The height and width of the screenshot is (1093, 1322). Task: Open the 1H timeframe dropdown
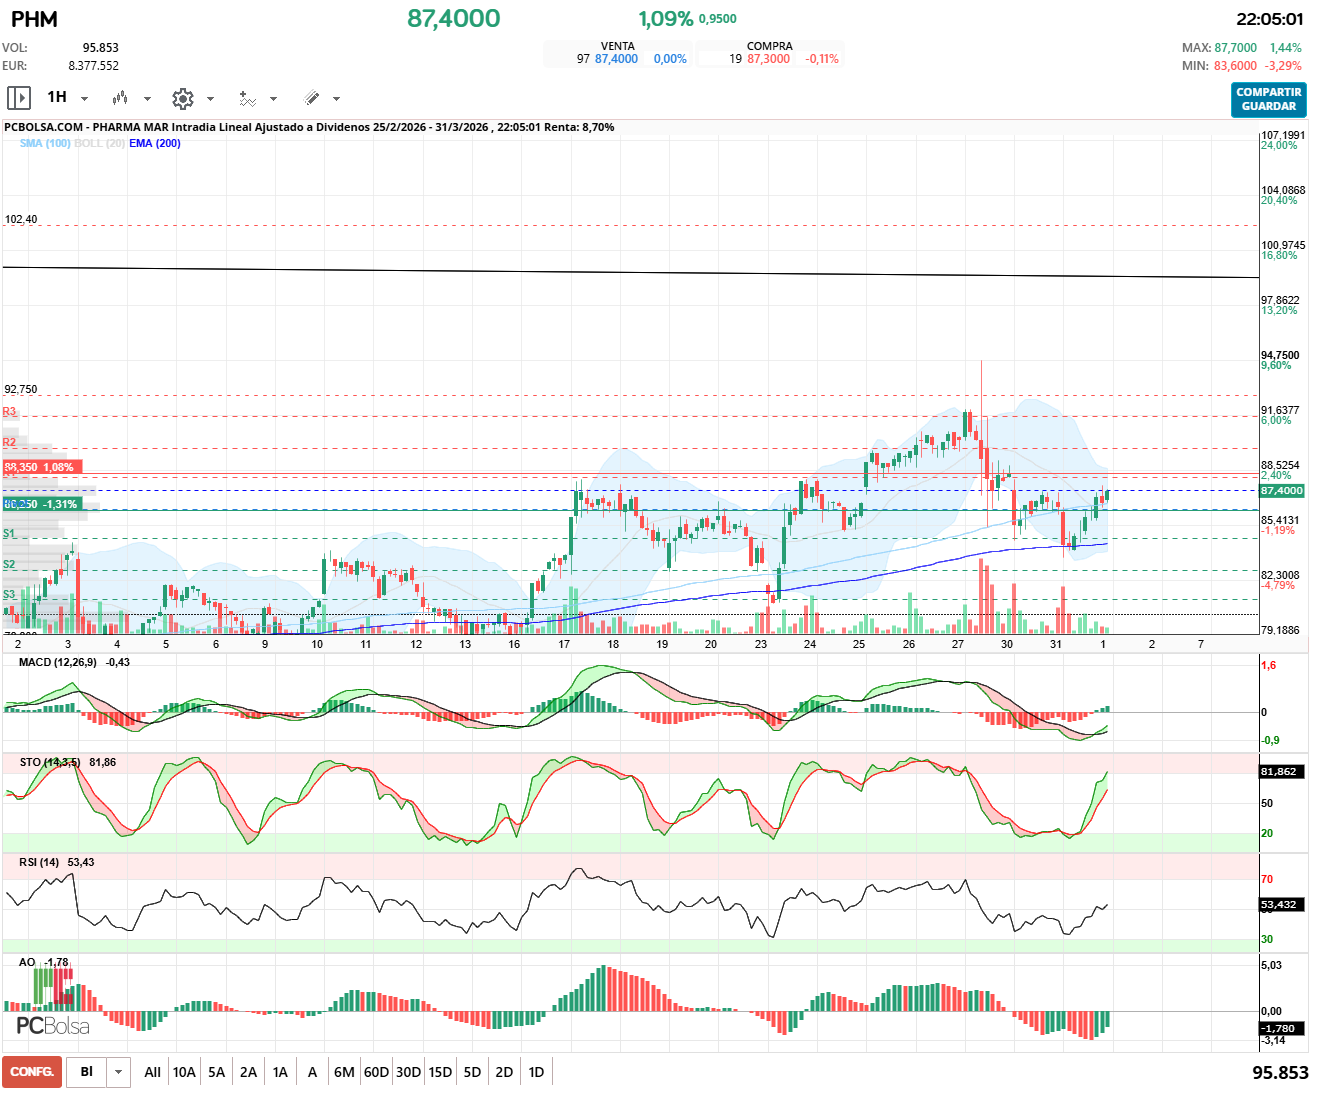[x=68, y=98]
